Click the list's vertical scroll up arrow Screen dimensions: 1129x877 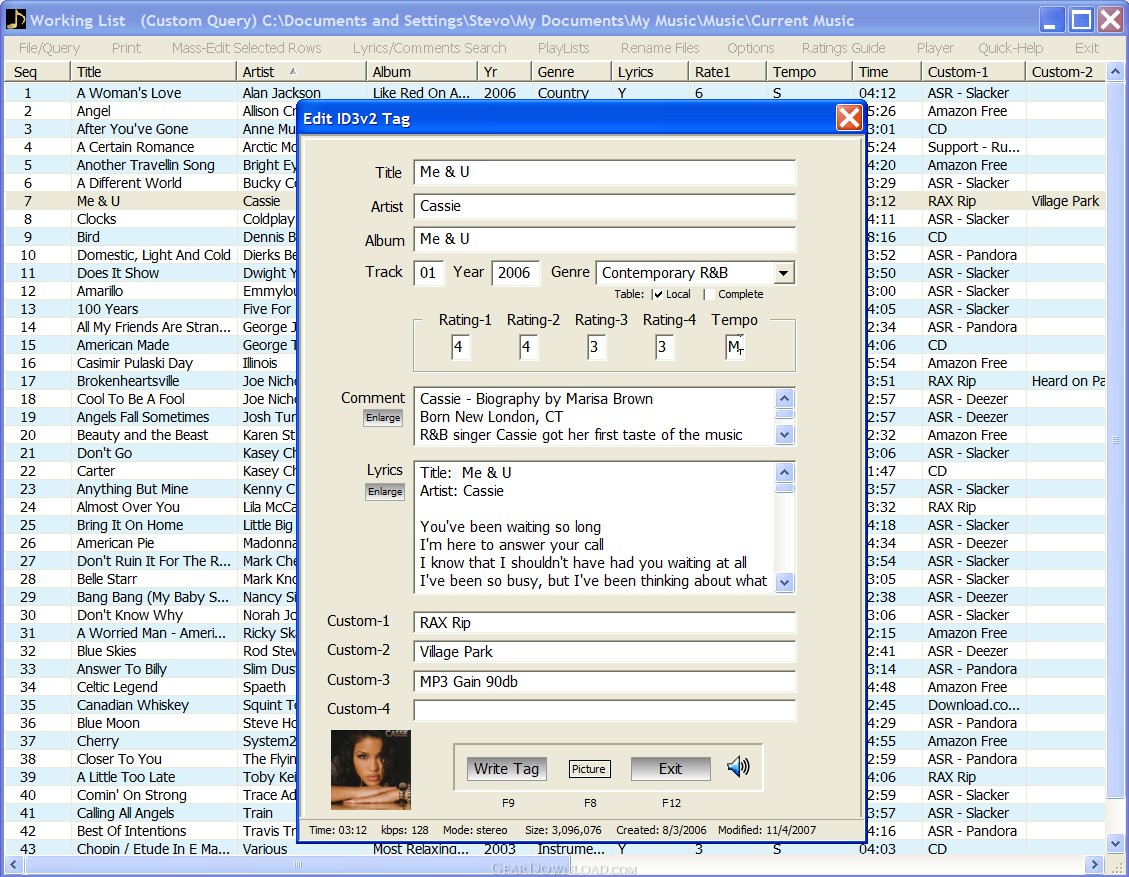1115,72
